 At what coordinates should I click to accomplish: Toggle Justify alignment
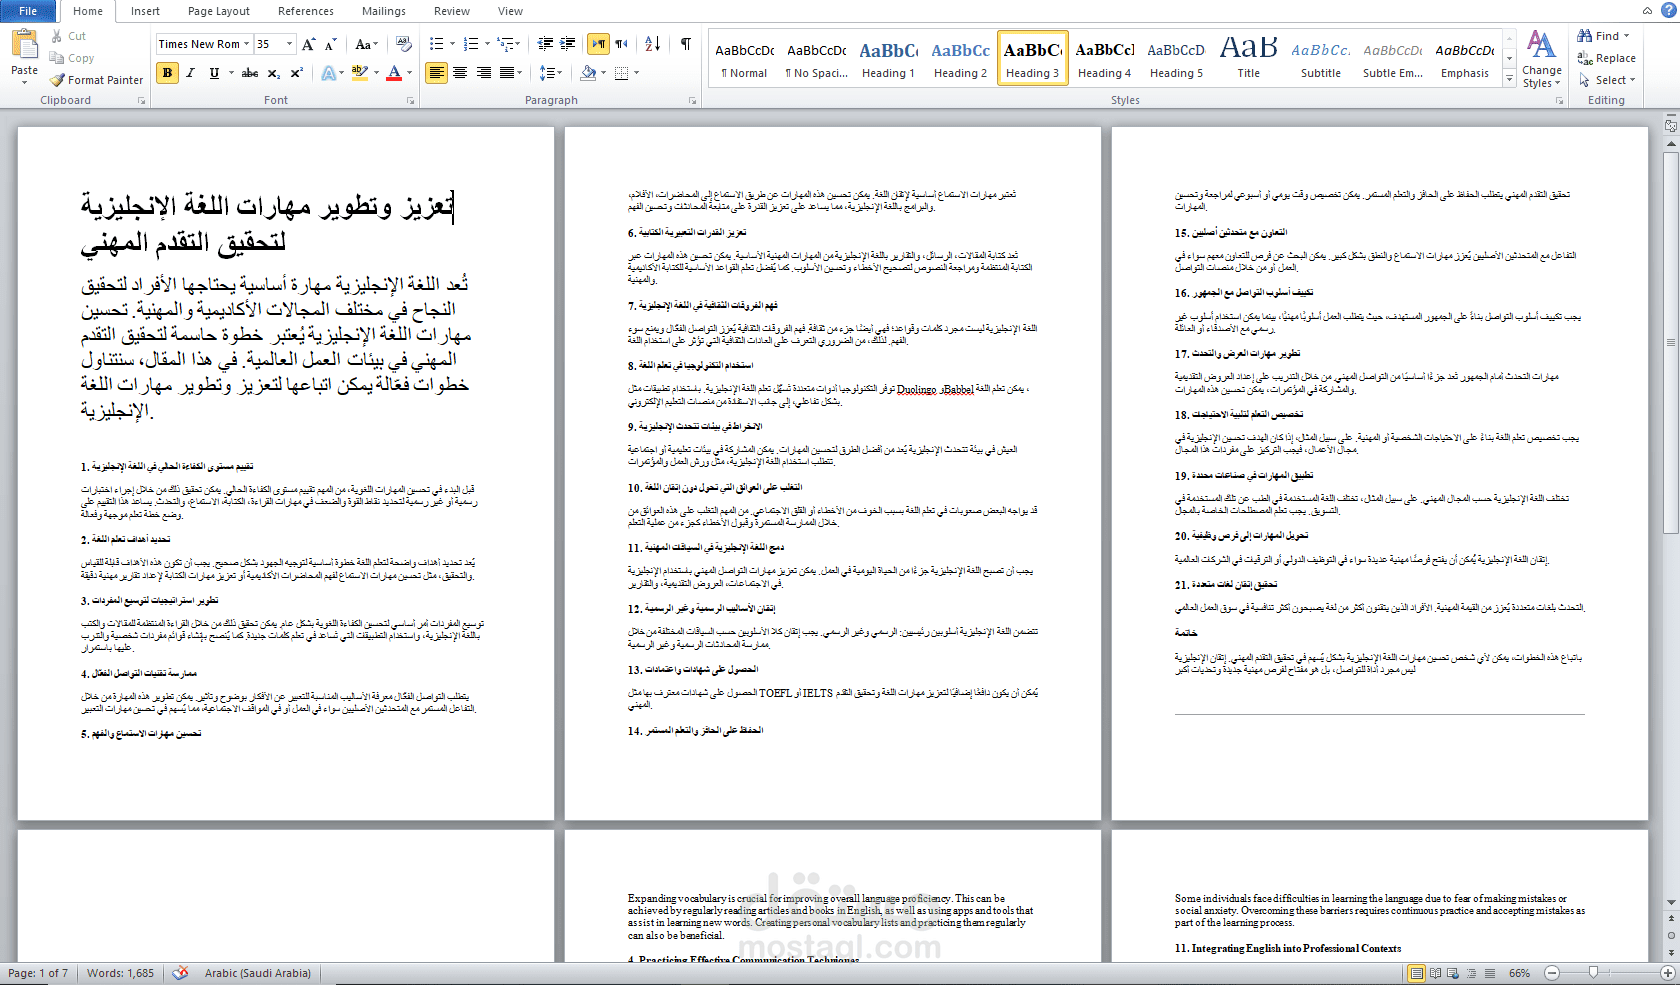click(507, 73)
